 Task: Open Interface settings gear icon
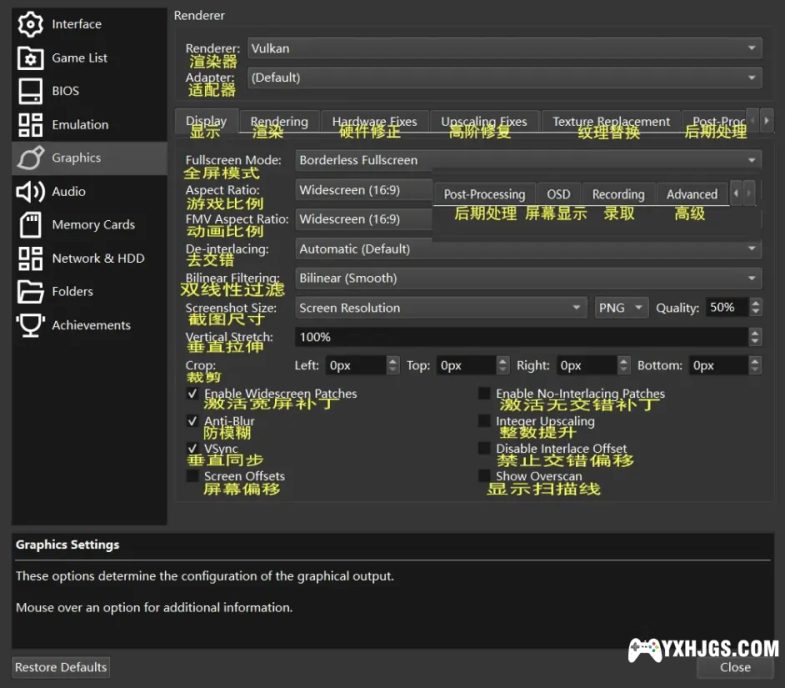pyautogui.click(x=31, y=24)
